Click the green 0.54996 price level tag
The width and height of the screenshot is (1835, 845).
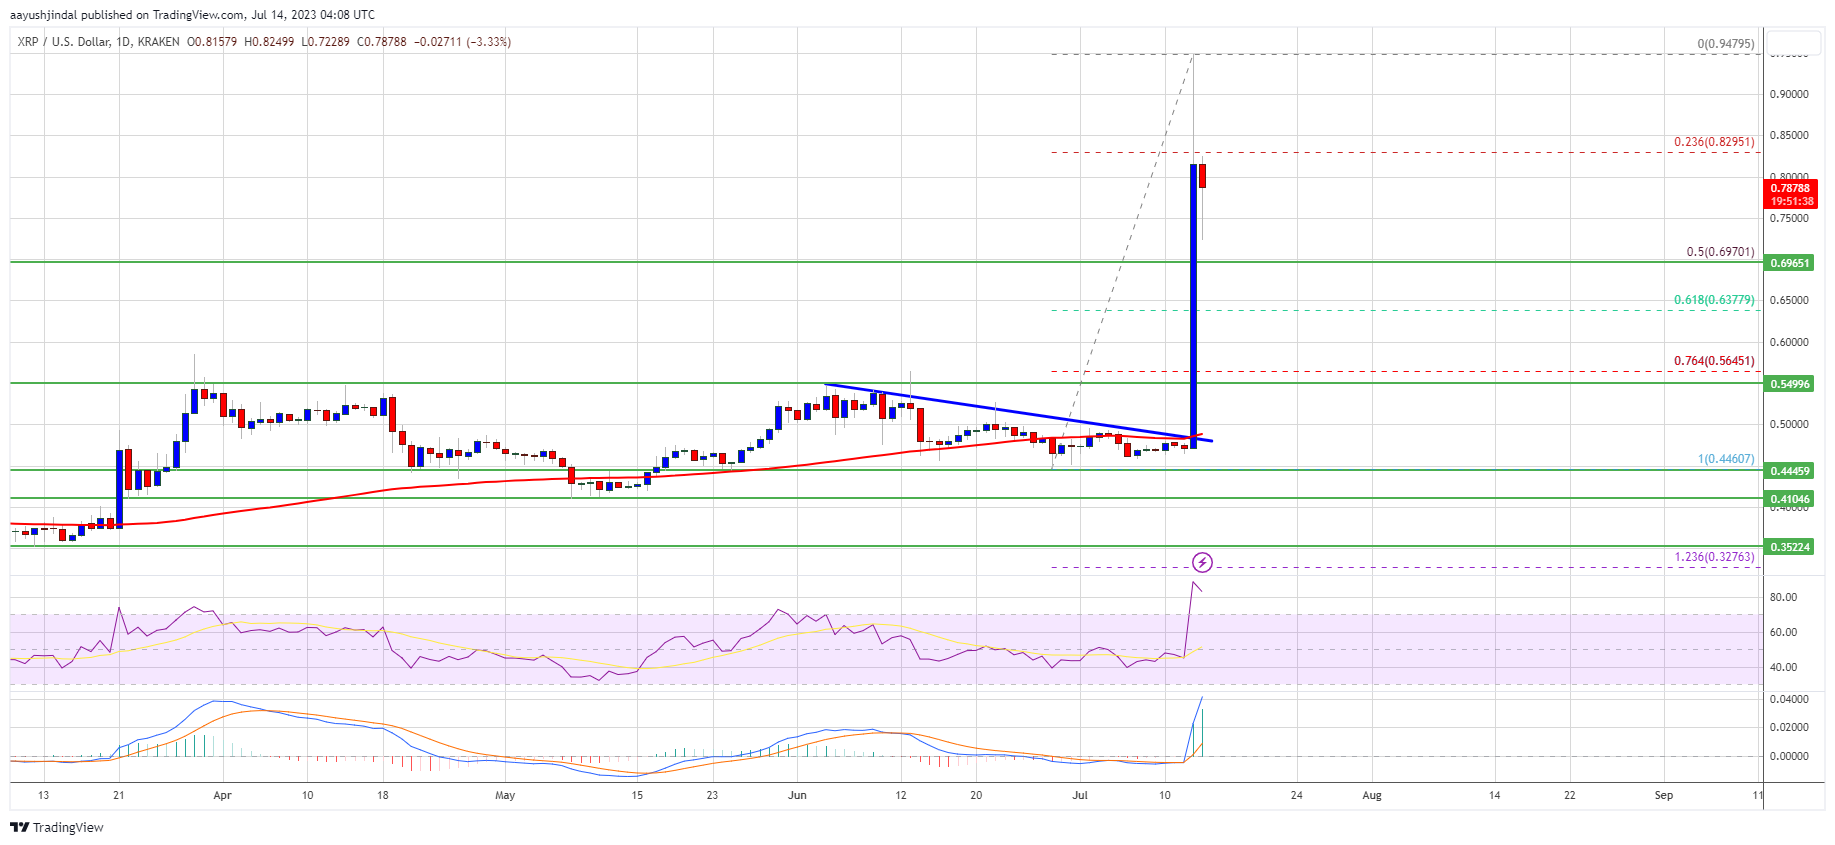[x=1790, y=384]
